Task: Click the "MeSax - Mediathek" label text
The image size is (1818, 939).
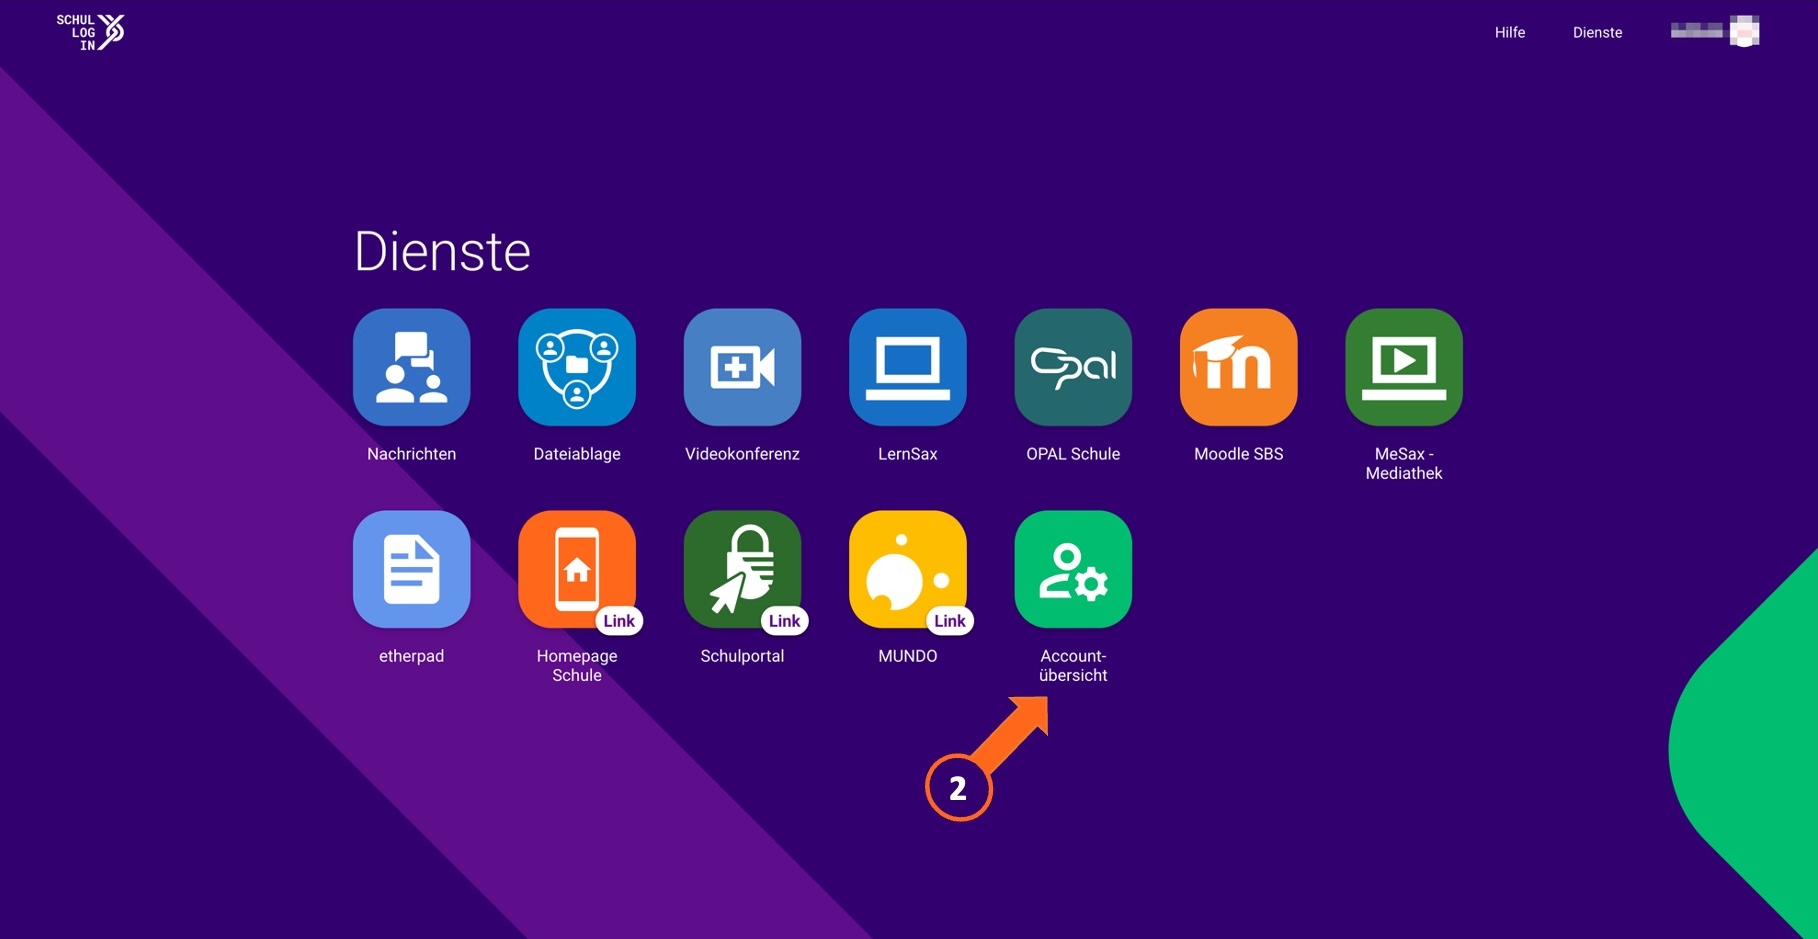Action: click(1404, 463)
